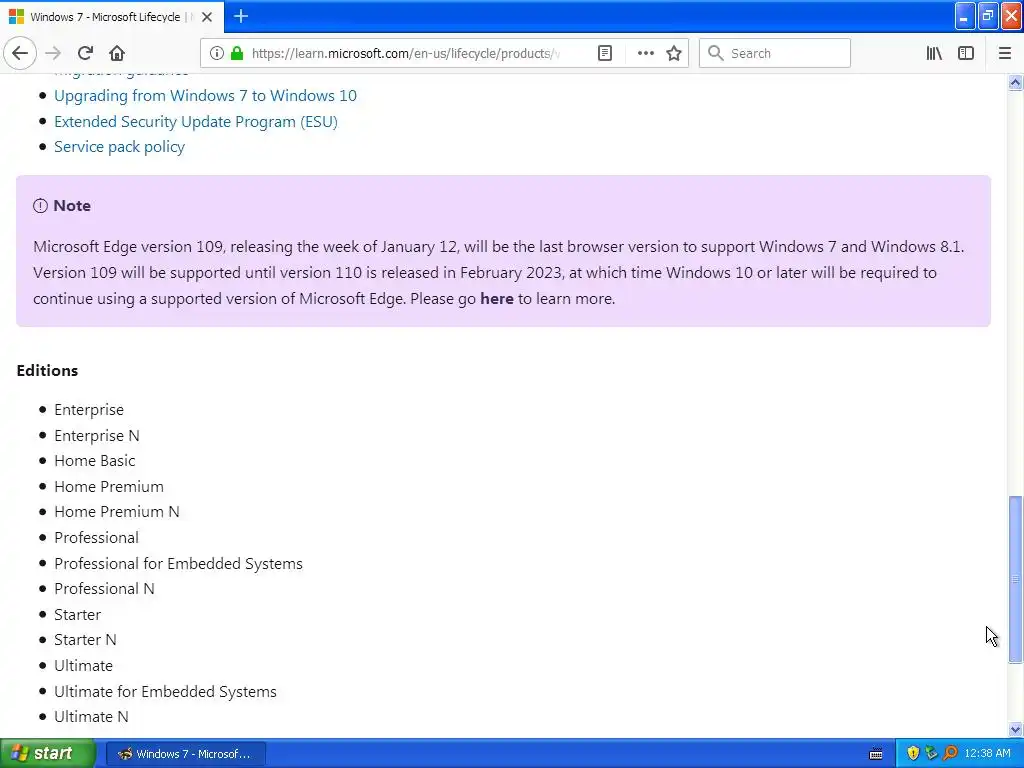Click the Note heading info icon
Screen dimensions: 1024x768
tap(40, 206)
